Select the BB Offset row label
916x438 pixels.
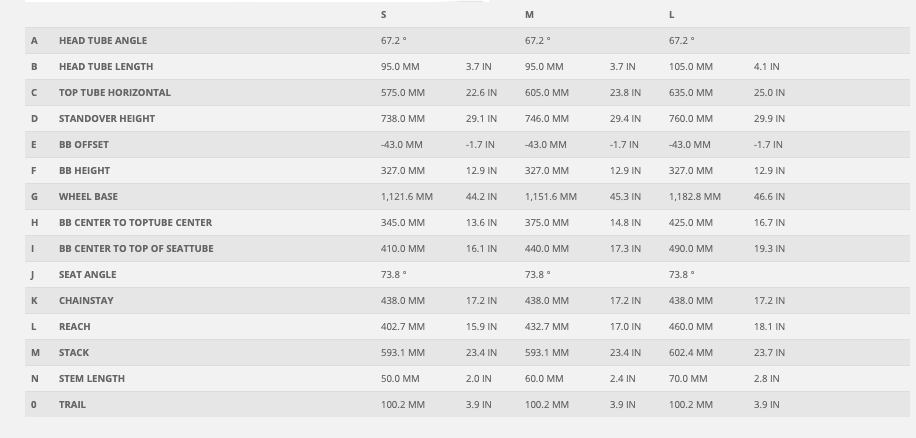click(x=84, y=145)
